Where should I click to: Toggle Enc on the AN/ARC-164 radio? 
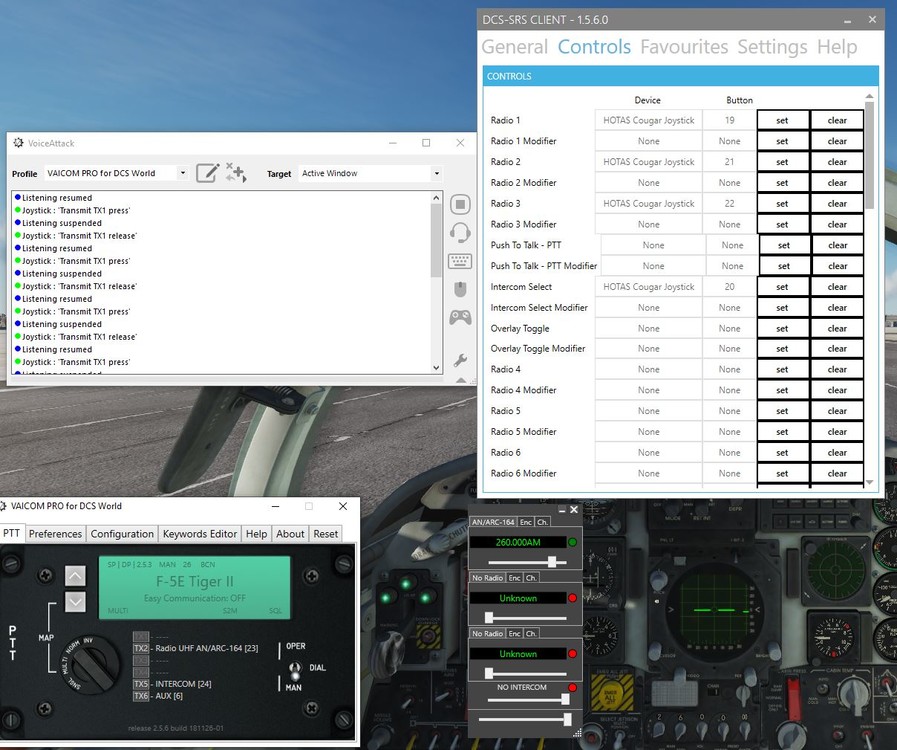(526, 522)
